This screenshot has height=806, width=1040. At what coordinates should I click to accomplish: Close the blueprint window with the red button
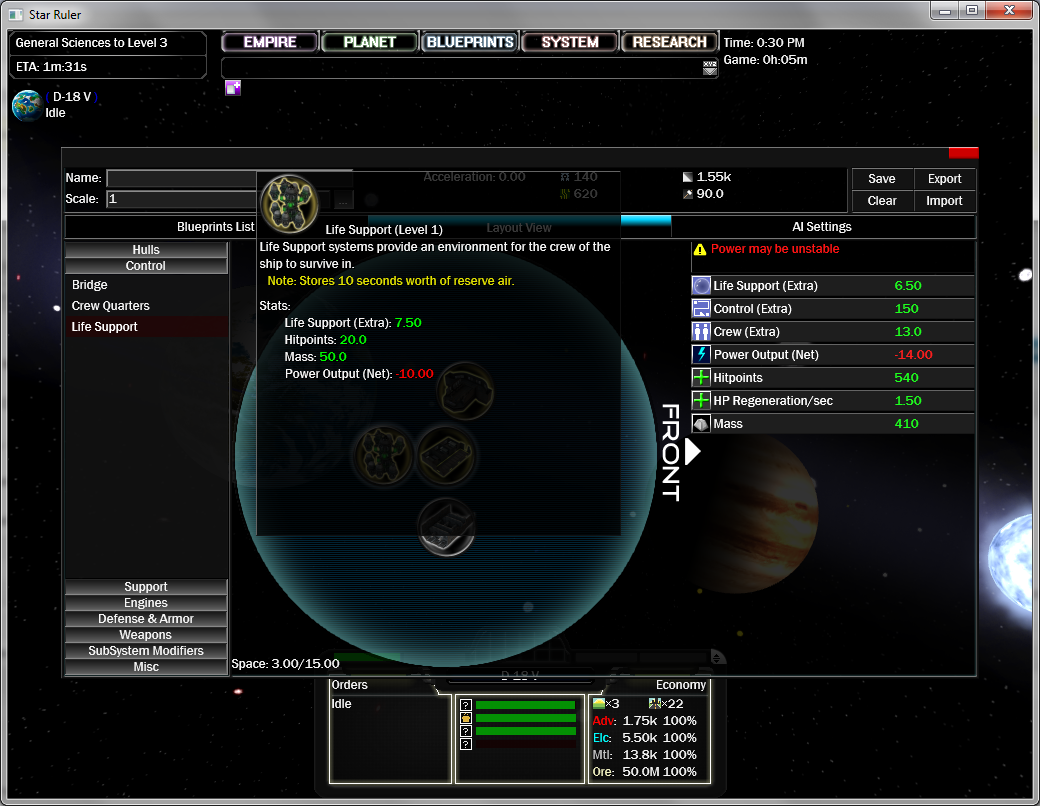pos(963,153)
